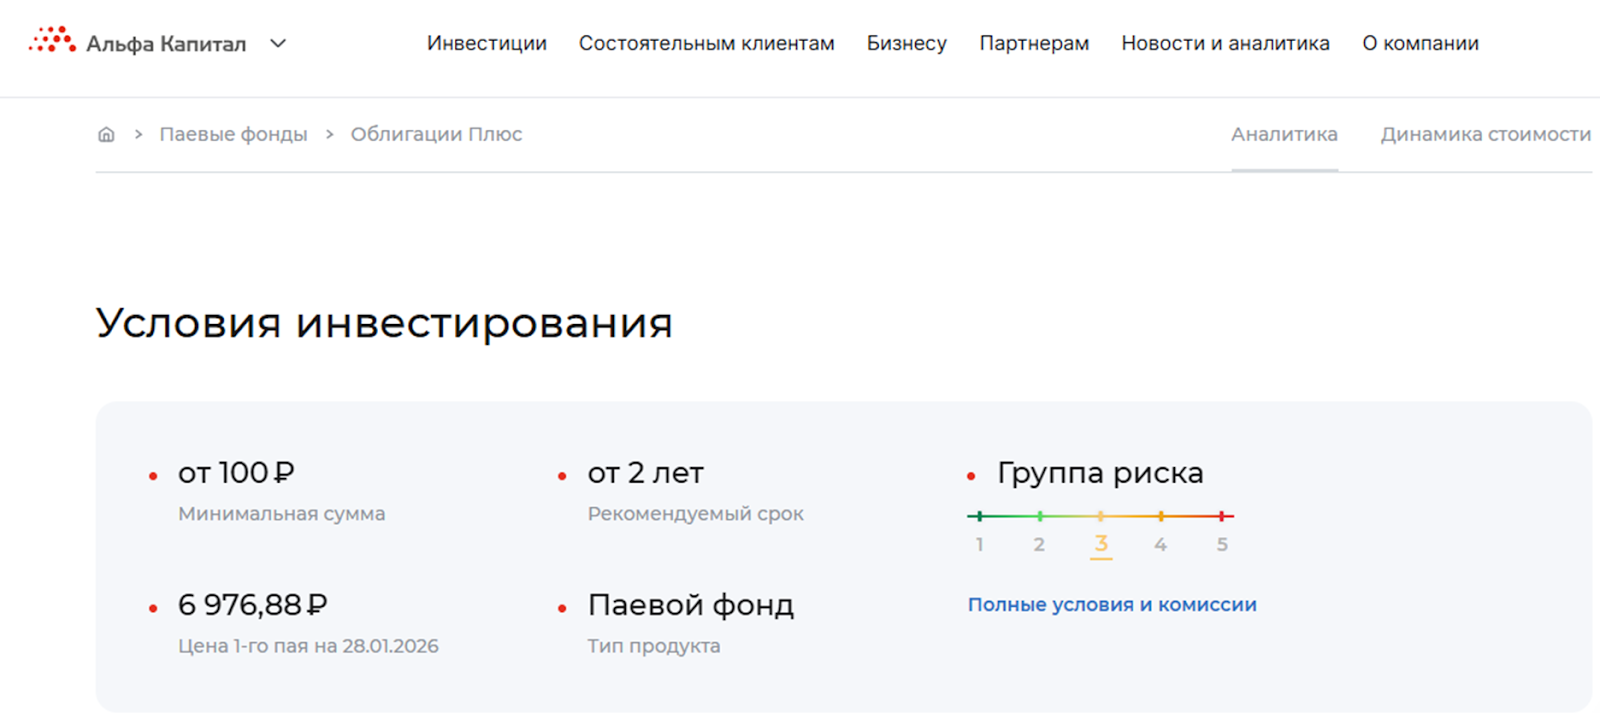Open the О компании menu
Viewport: 1600px width, 713px height.
(1420, 43)
